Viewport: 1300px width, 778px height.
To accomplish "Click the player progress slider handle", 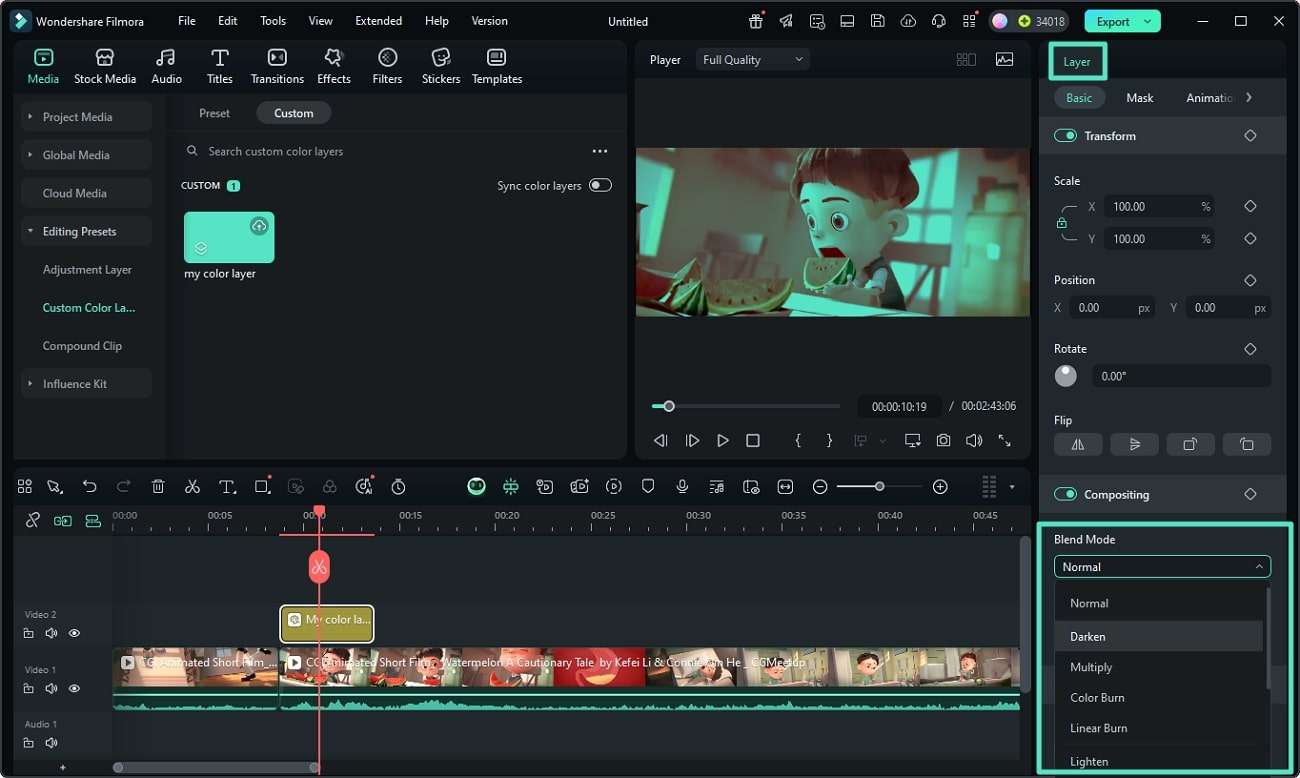I will (x=669, y=406).
